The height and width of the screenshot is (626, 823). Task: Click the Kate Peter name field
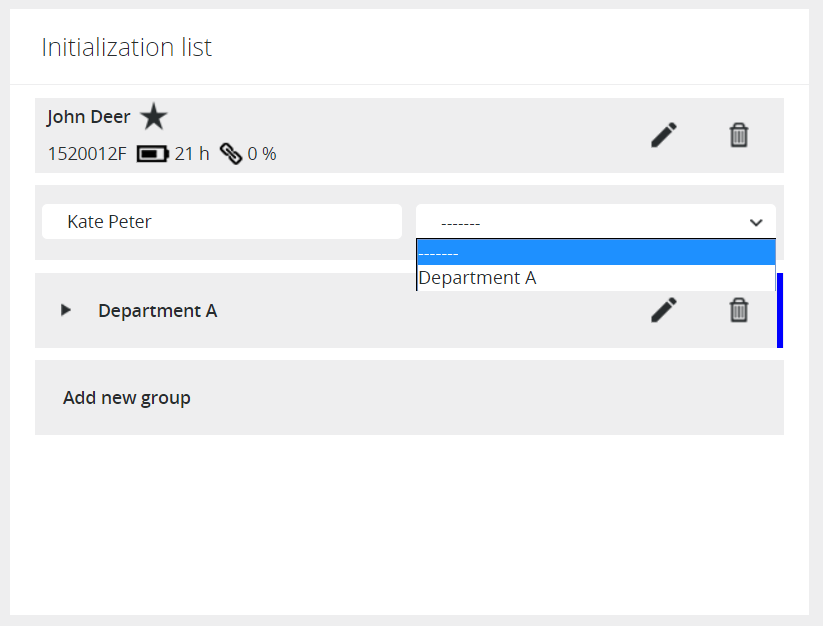click(221, 222)
